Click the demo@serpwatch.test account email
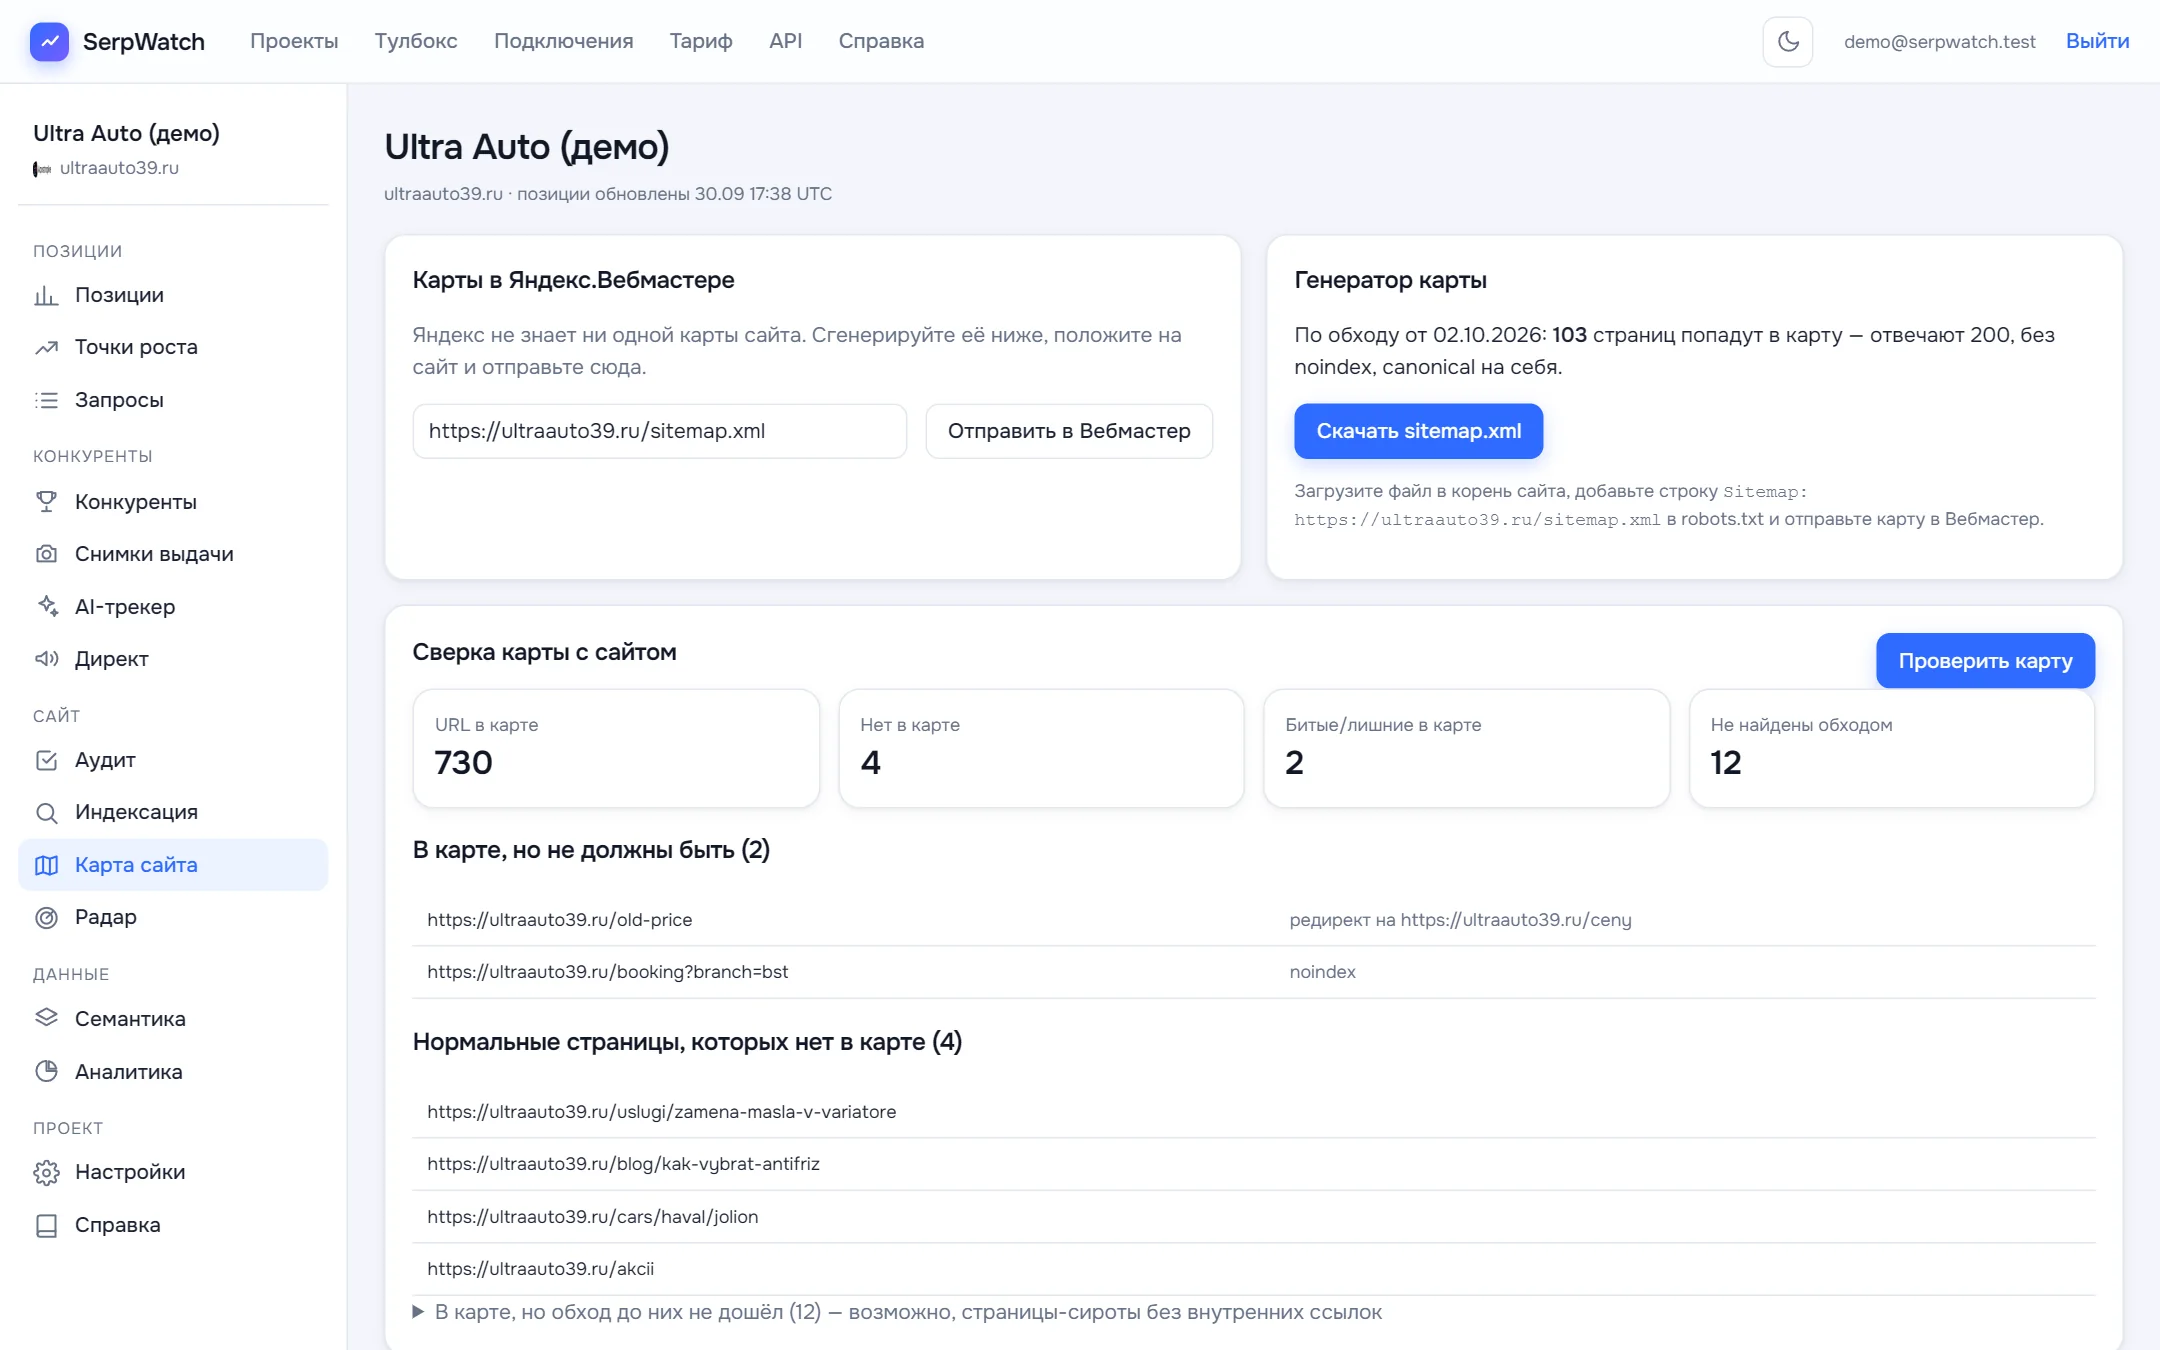 [x=1939, y=41]
